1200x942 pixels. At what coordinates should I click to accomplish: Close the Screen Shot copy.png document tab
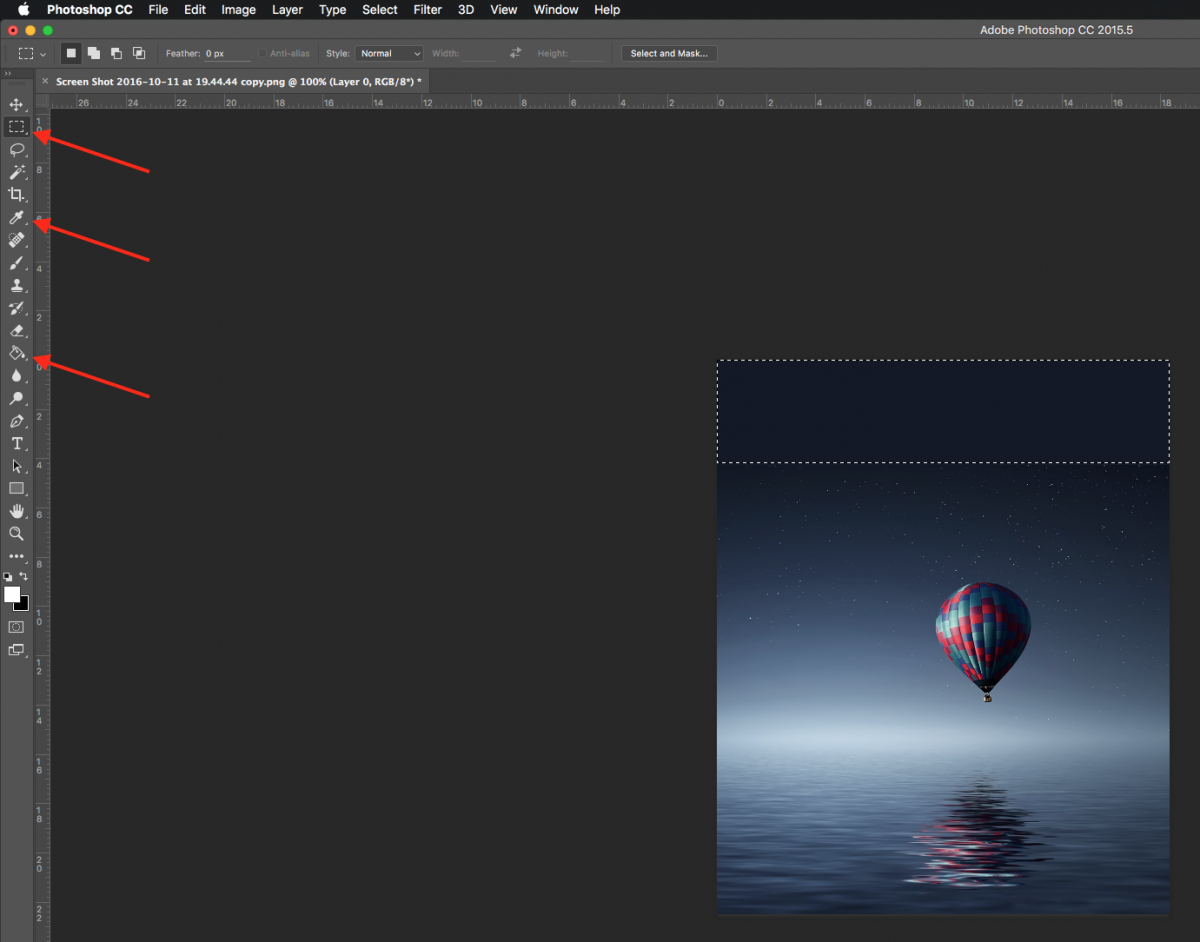45,80
